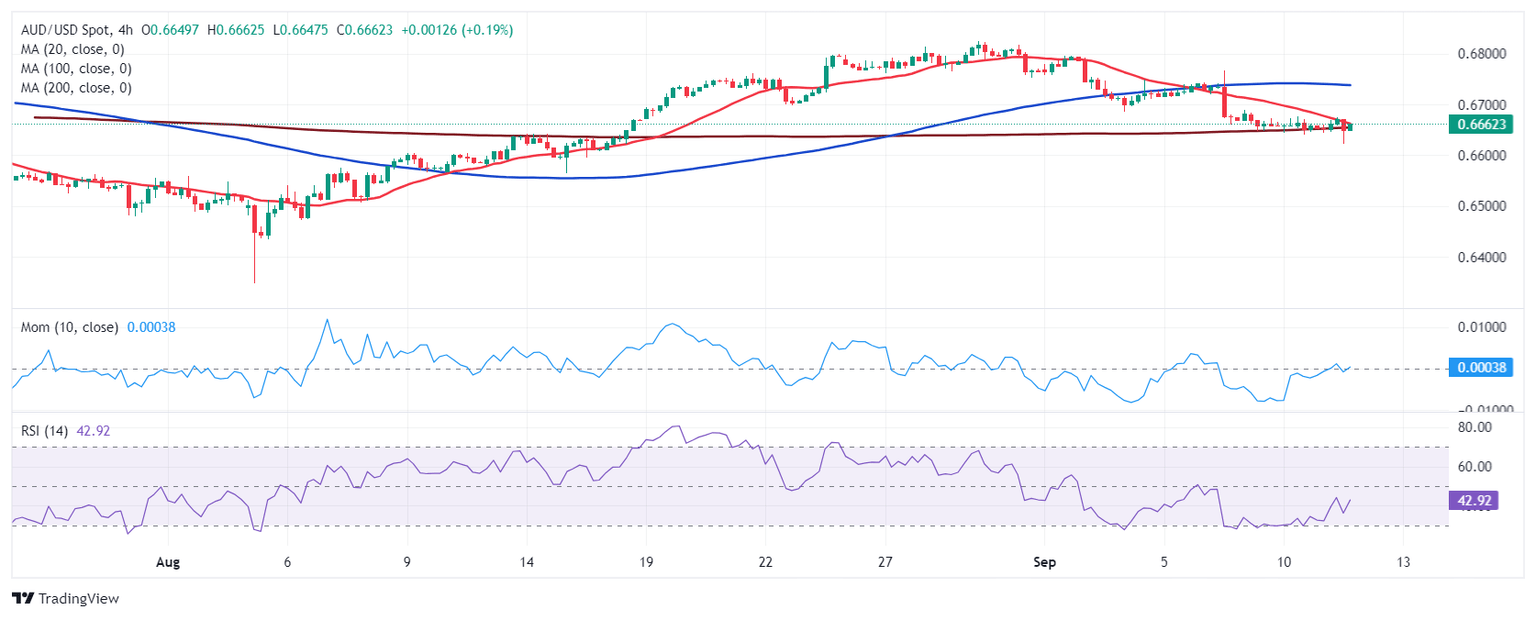Click the Aug label on time axis
Viewport: 1536px width, 618px height.
click(168, 562)
